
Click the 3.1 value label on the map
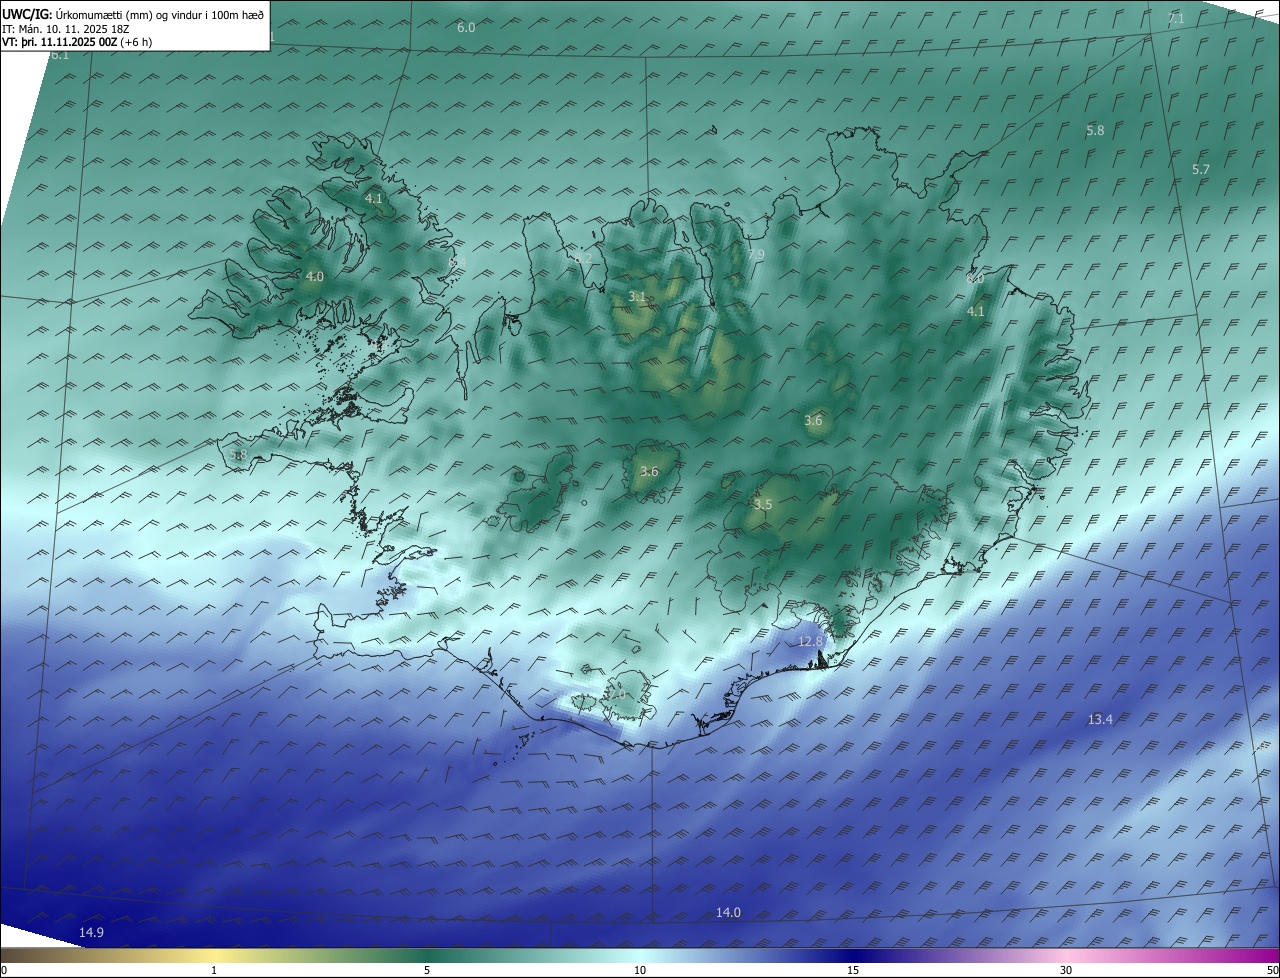[637, 297]
